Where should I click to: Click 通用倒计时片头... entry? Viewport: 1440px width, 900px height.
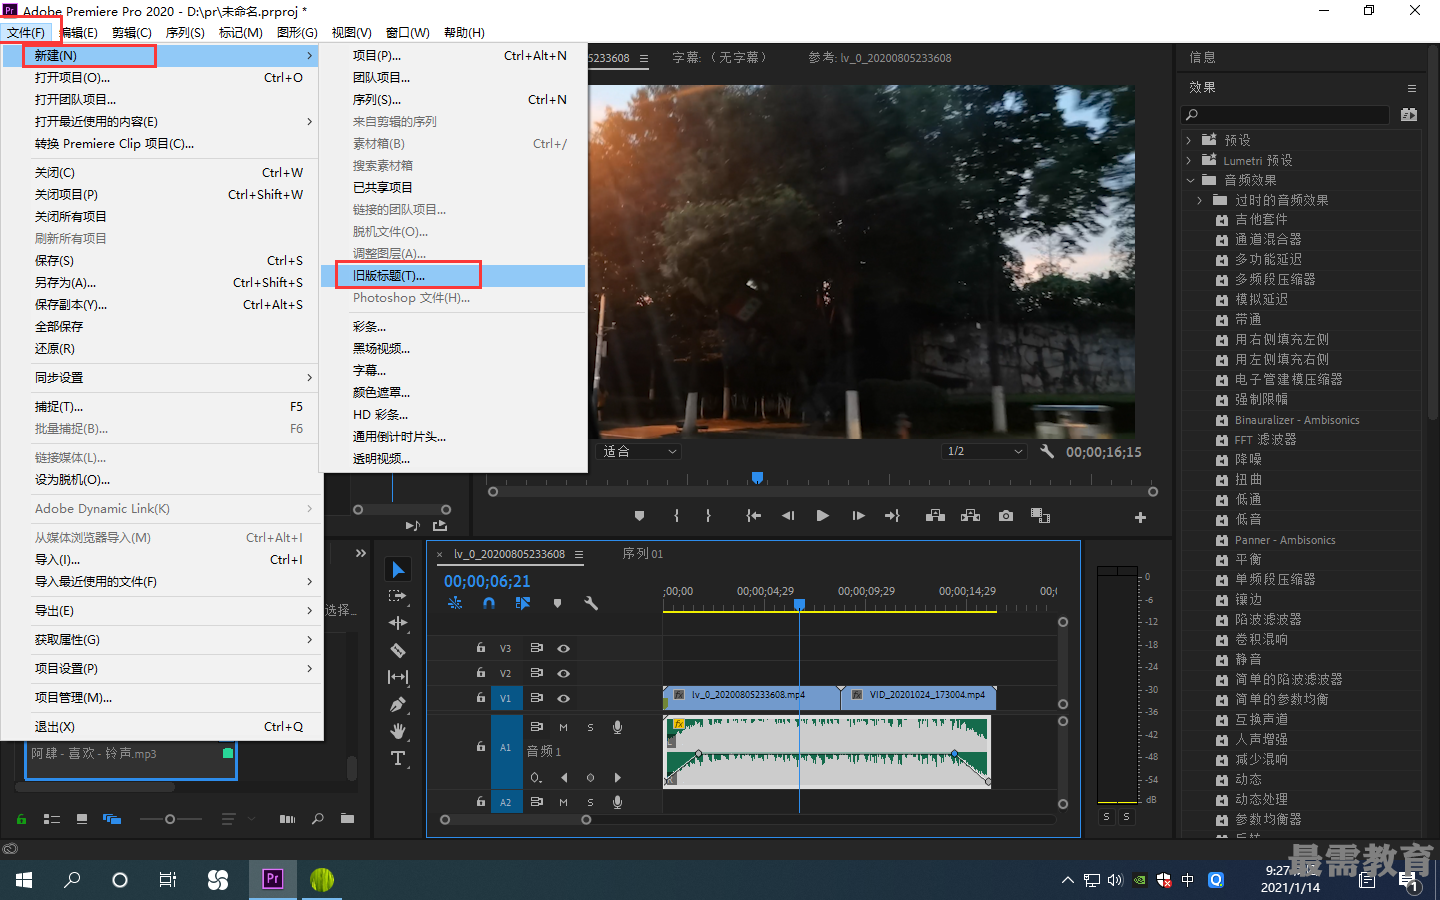453,436
